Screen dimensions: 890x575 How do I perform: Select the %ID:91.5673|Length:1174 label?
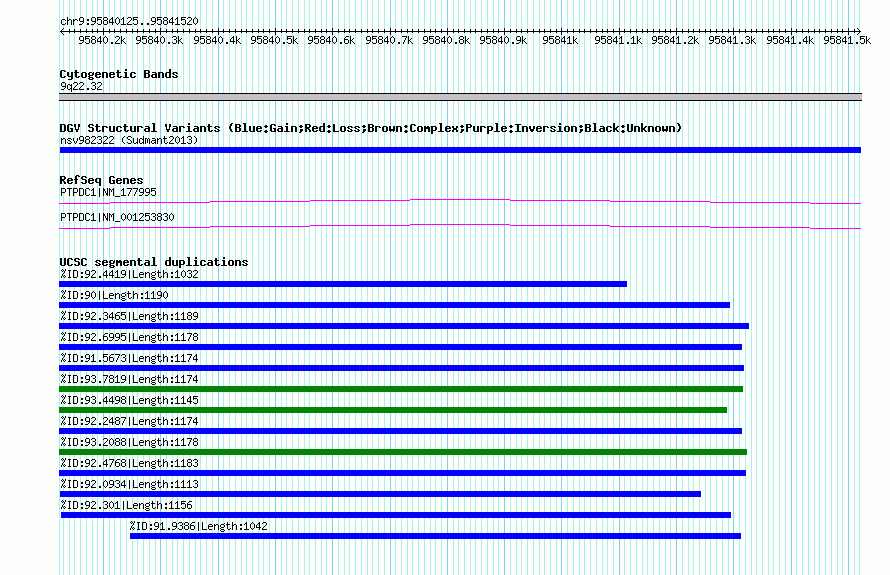click(x=129, y=358)
